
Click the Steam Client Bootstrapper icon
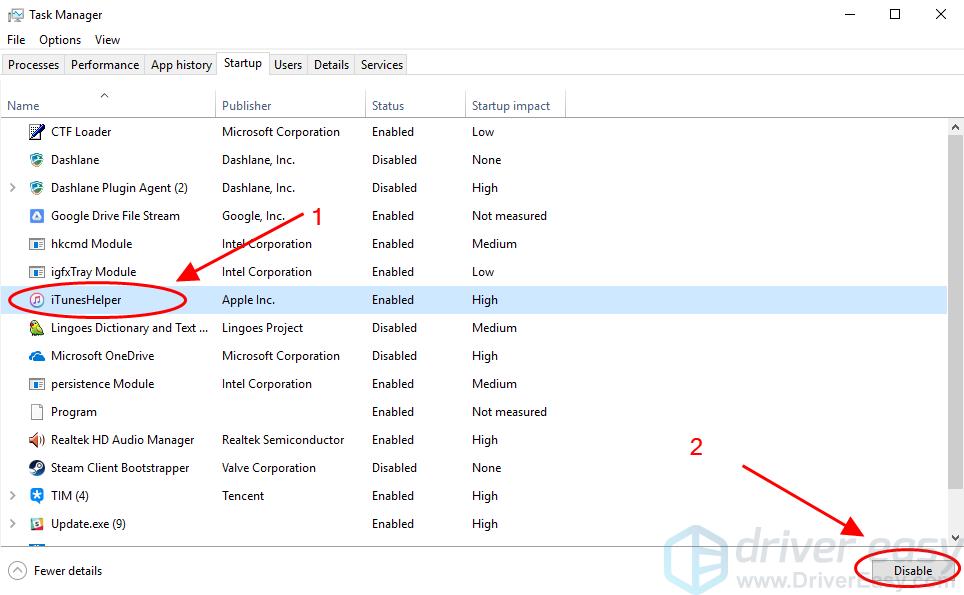click(37, 467)
